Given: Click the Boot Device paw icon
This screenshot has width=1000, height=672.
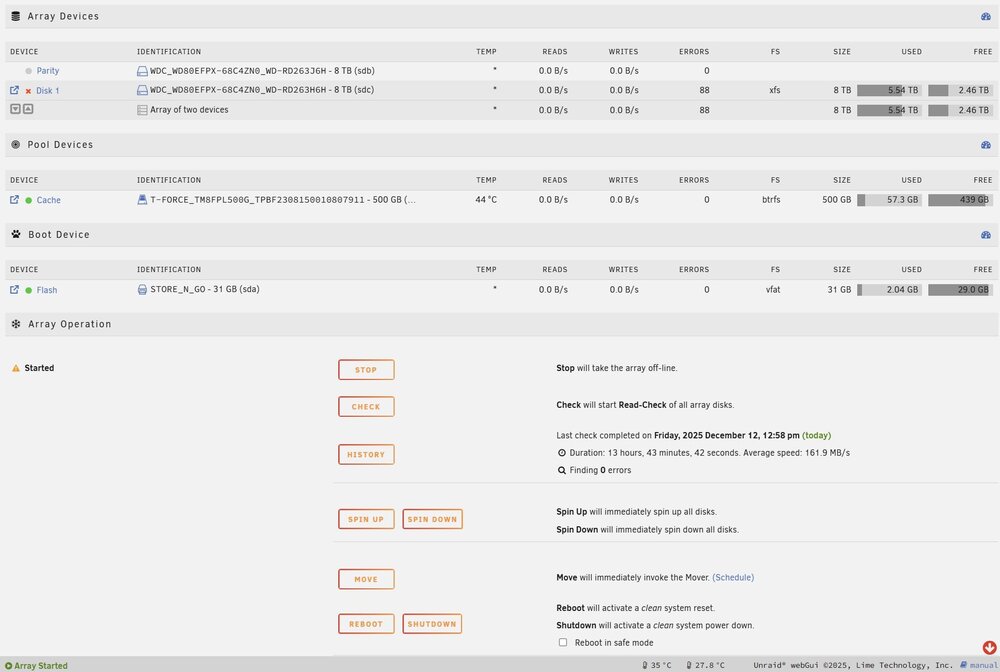Looking at the screenshot, I should pos(16,235).
